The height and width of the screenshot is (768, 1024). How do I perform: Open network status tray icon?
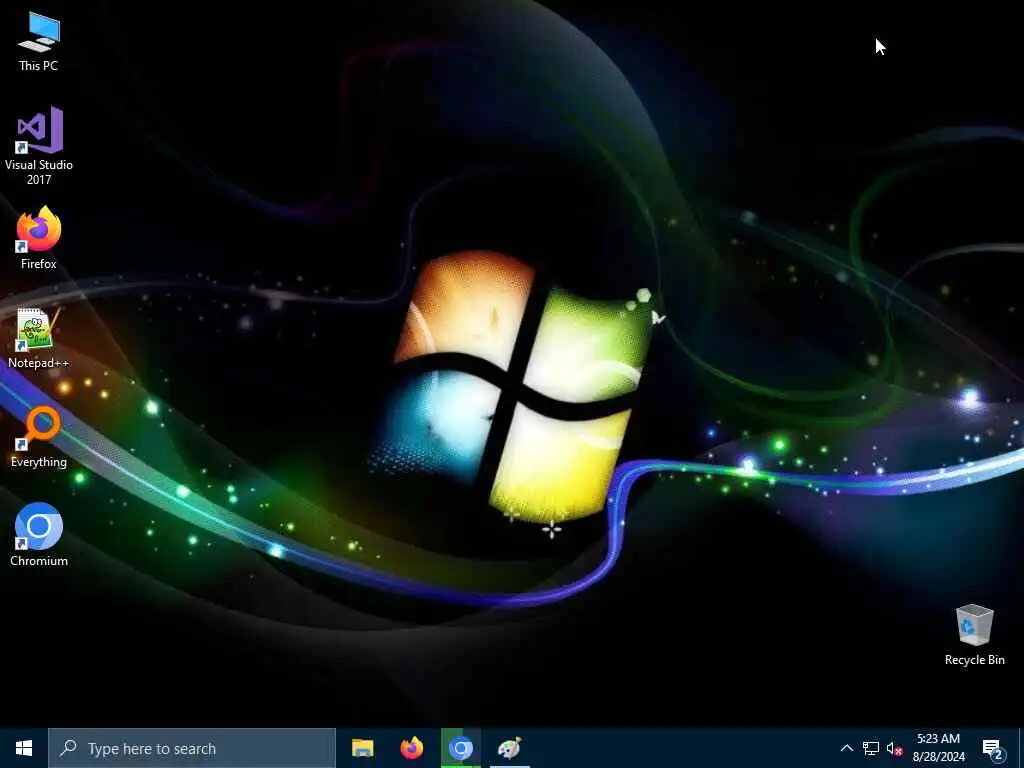pos(871,748)
